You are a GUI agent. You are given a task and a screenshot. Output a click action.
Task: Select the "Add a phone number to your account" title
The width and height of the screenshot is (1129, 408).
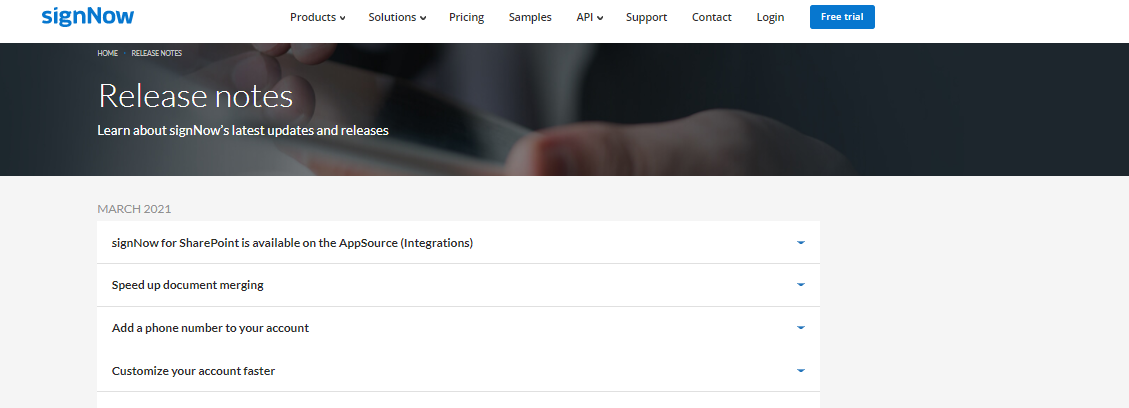[210, 328]
